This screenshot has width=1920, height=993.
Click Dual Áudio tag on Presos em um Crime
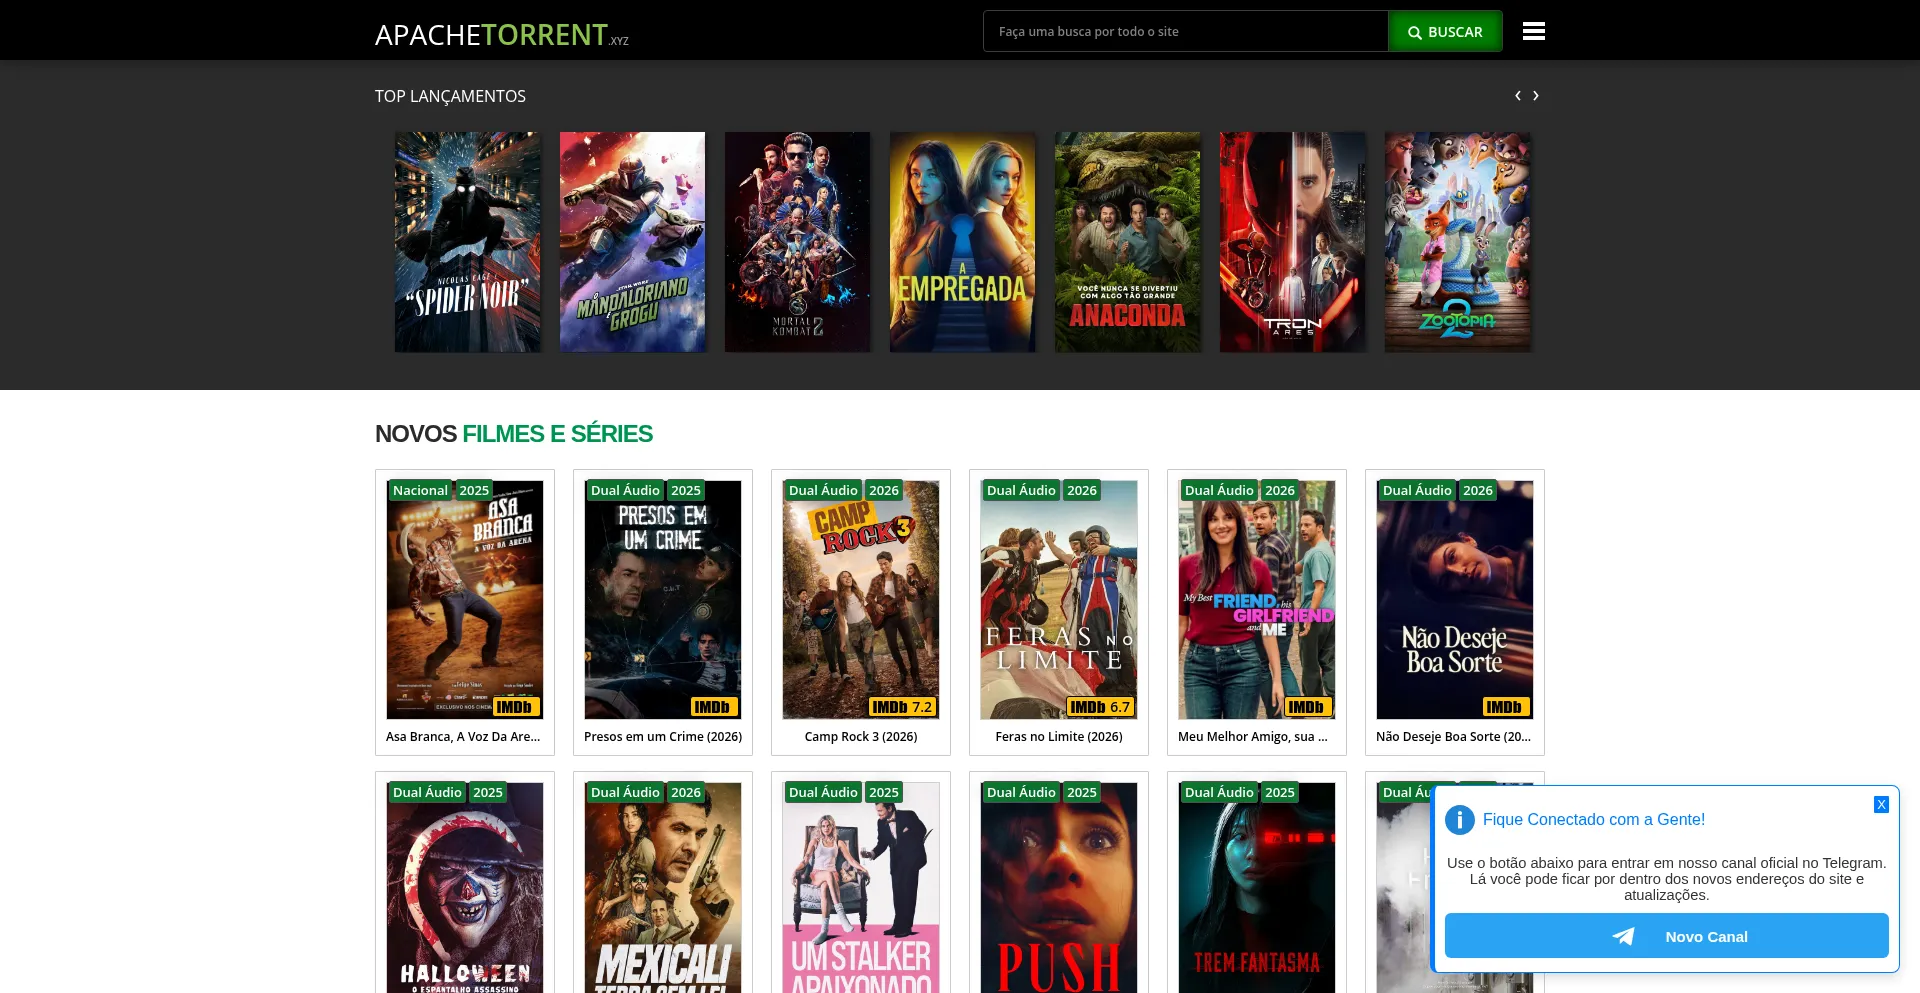click(x=625, y=491)
